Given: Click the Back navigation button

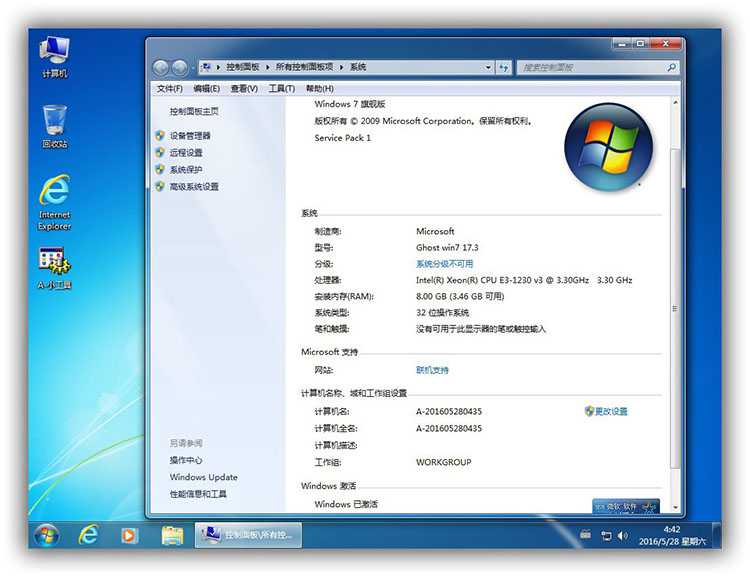Looking at the screenshot, I should click(161, 68).
